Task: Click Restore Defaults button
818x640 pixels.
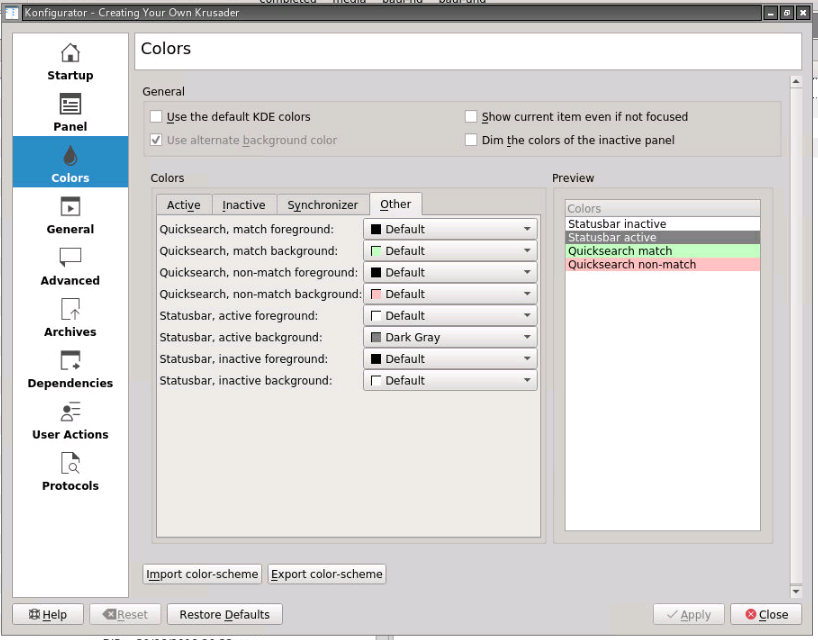Action: click(x=225, y=614)
